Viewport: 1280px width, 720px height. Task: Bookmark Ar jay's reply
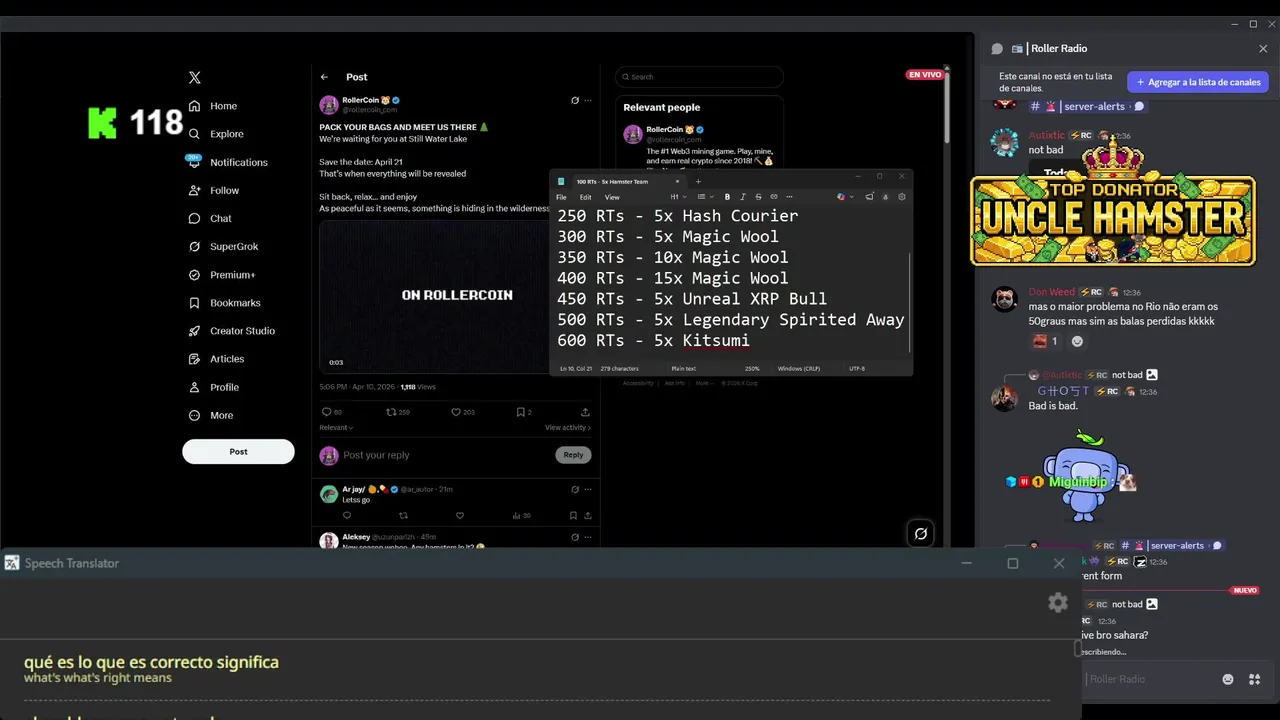pyautogui.click(x=573, y=516)
